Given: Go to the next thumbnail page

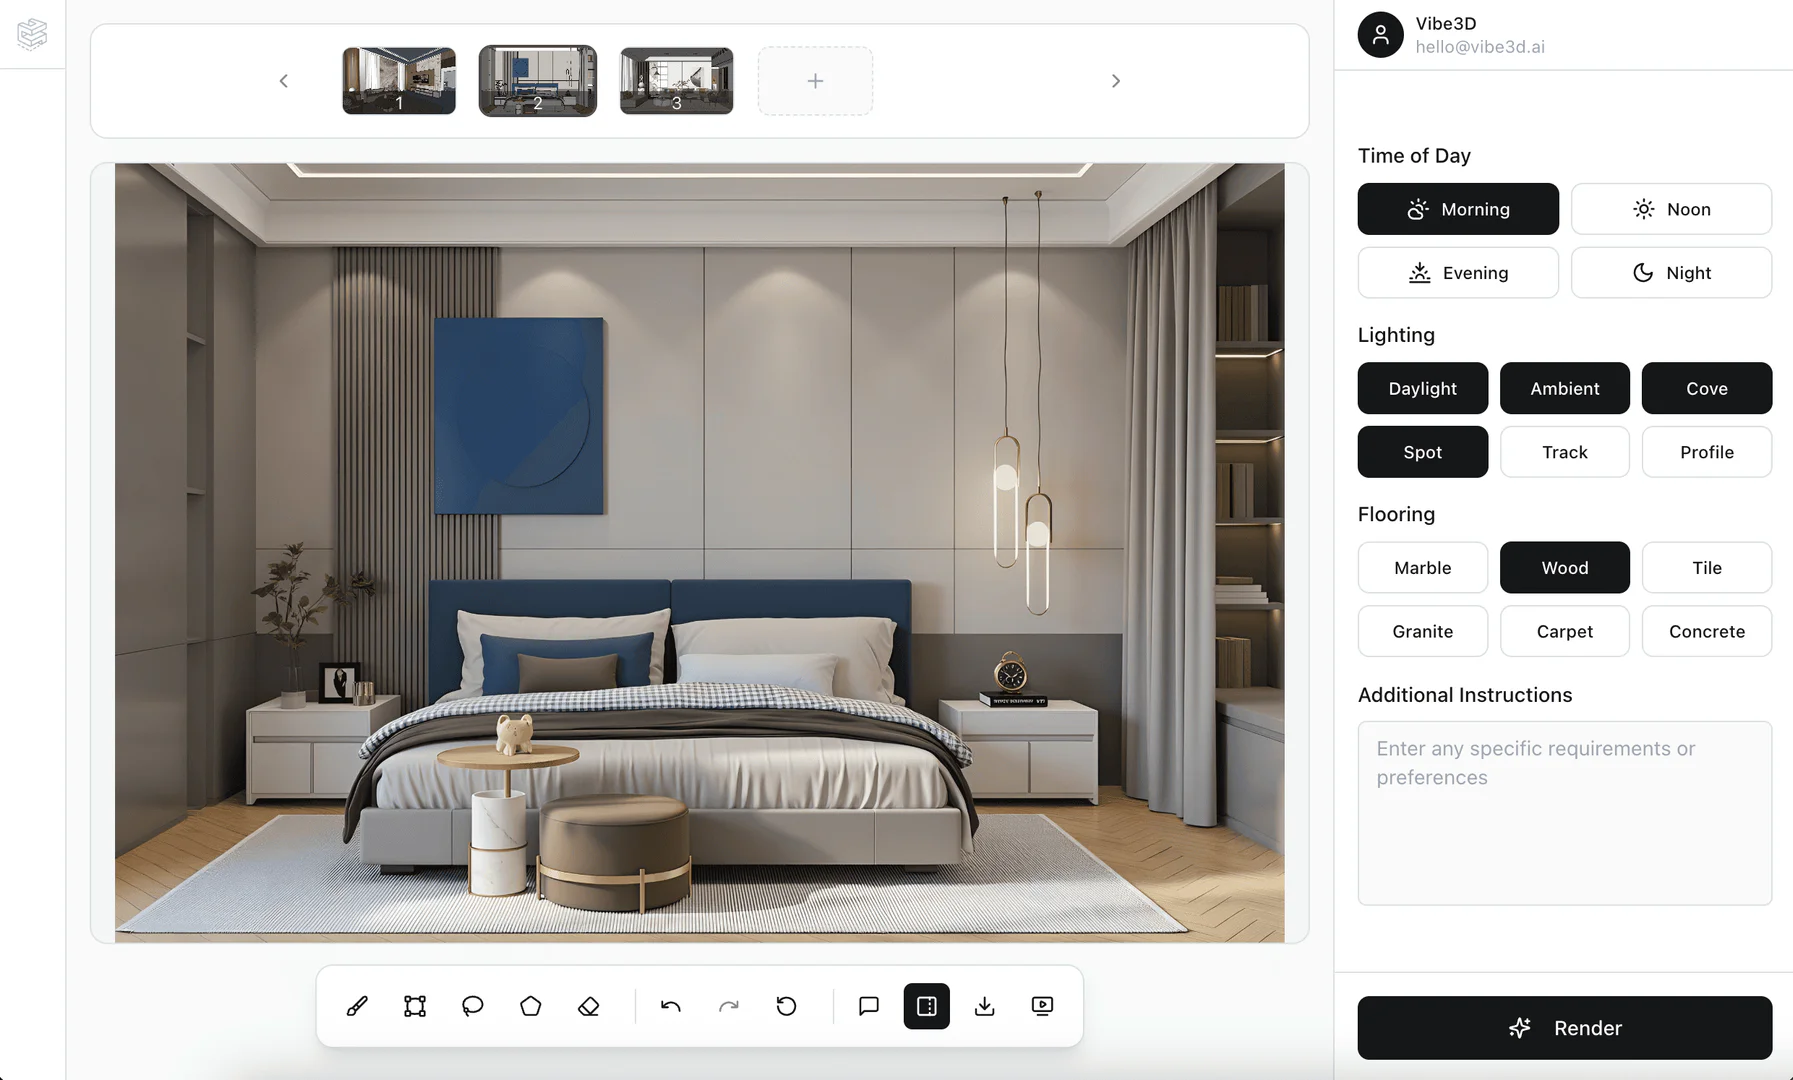Looking at the screenshot, I should 1115,81.
